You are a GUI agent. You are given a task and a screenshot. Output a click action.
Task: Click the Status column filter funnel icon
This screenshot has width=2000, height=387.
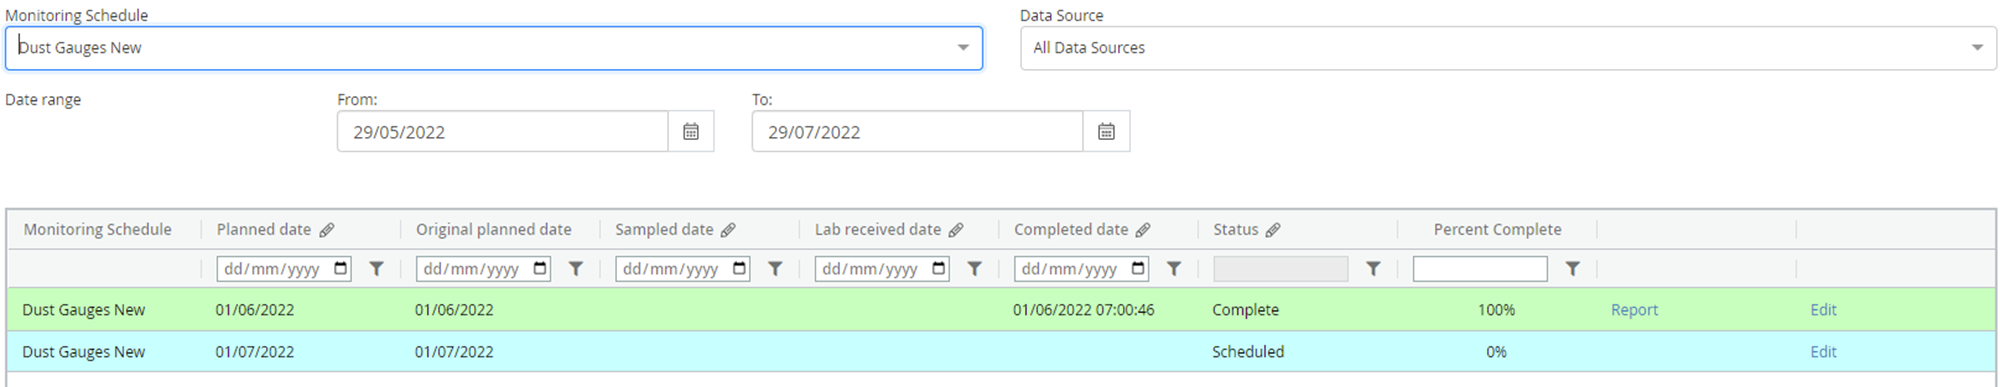(x=1373, y=269)
